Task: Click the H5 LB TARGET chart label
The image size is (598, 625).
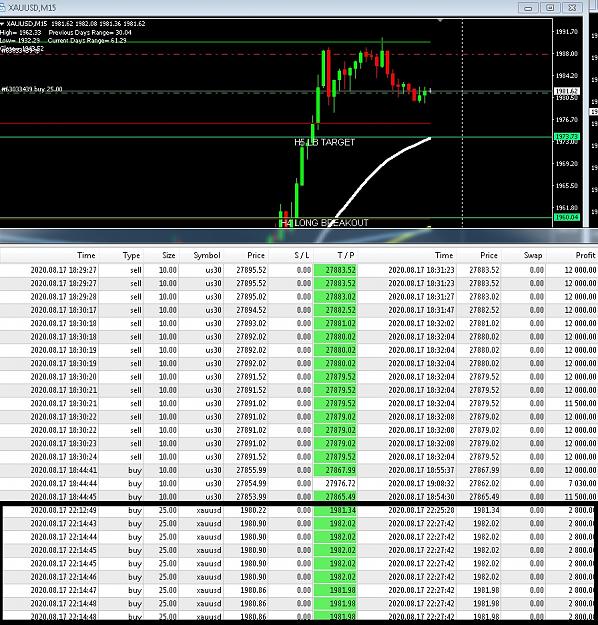Action: click(324, 142)
